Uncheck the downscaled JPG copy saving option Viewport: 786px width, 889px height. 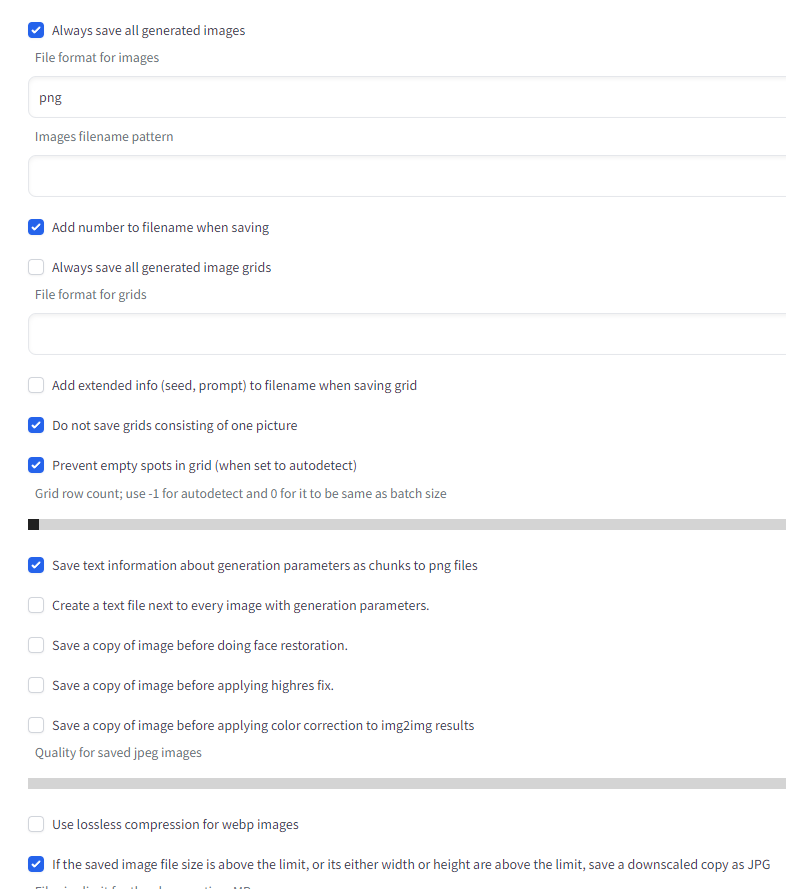(36, 864)
